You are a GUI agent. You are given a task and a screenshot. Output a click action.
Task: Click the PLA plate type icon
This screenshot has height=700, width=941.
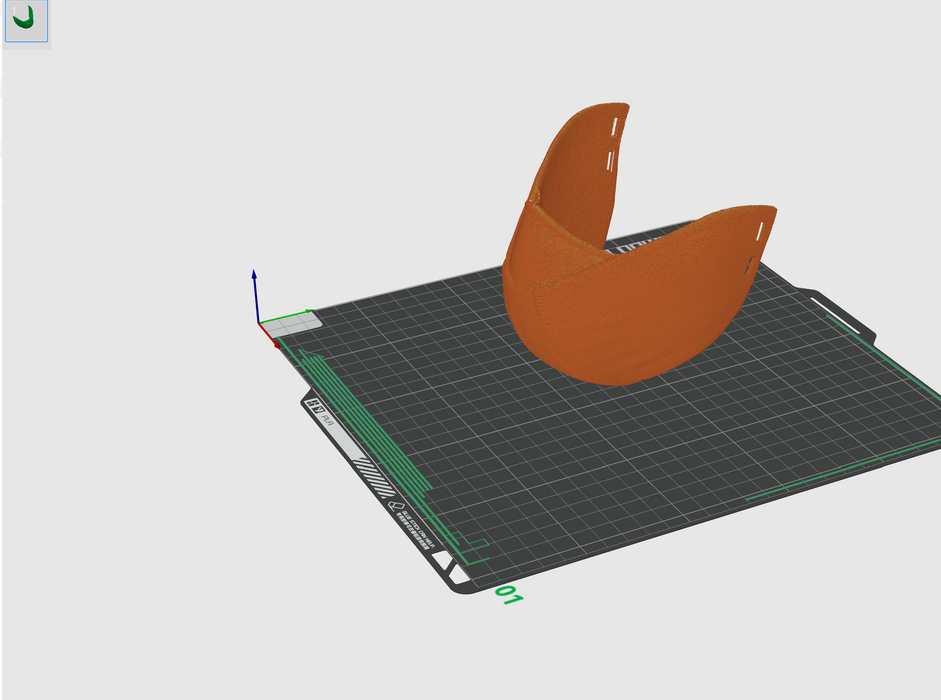click(319, 407)
